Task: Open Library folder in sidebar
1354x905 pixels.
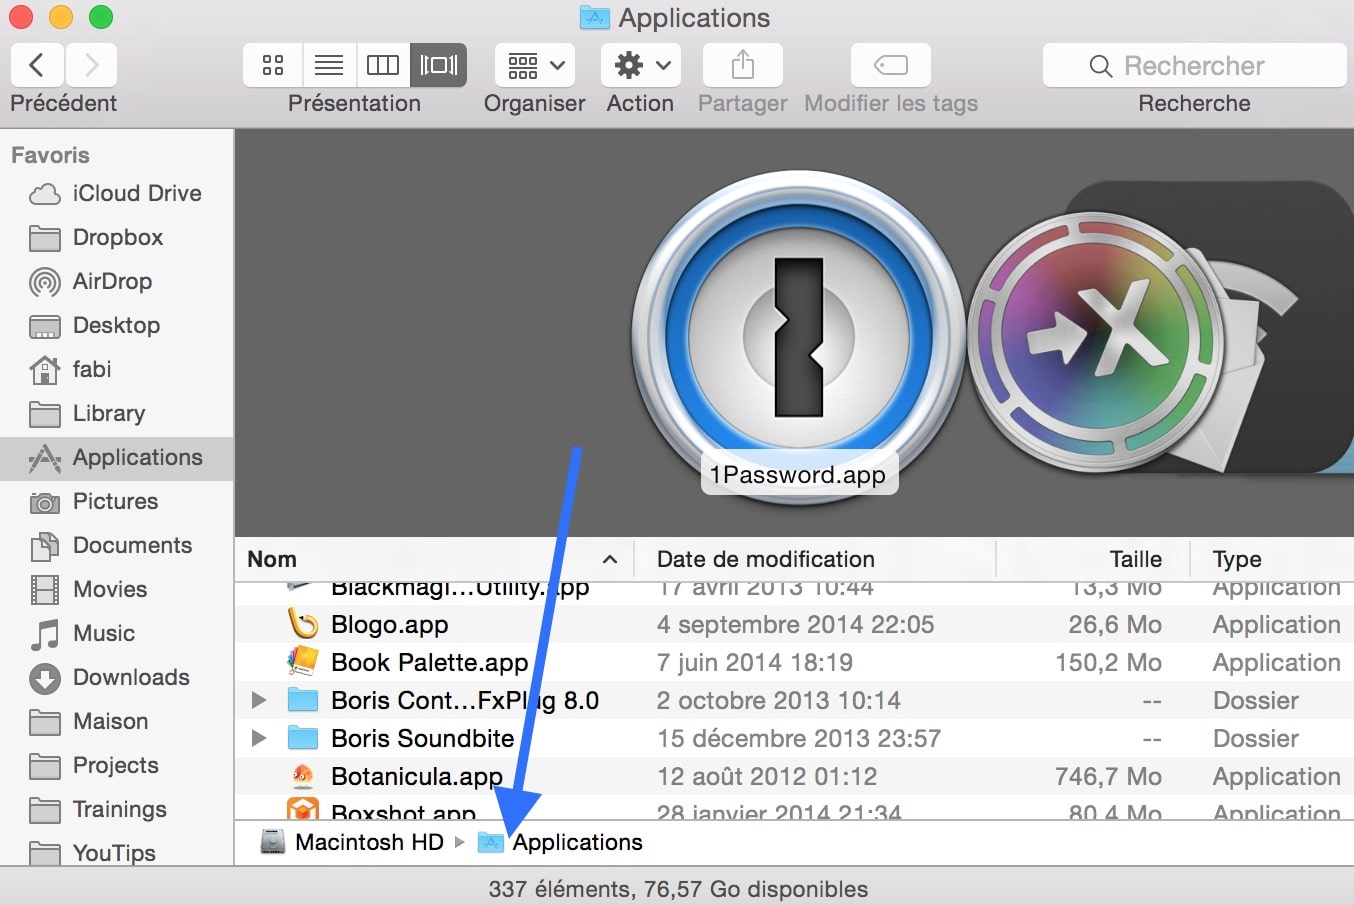Action: tap(117, 413)
